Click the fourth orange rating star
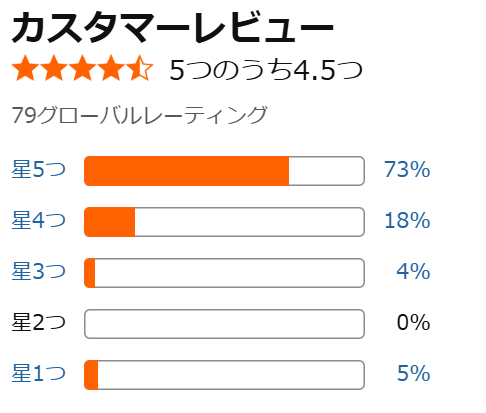Image resolution: width=486 pixels, height=413 pixels. pos(111,68)
